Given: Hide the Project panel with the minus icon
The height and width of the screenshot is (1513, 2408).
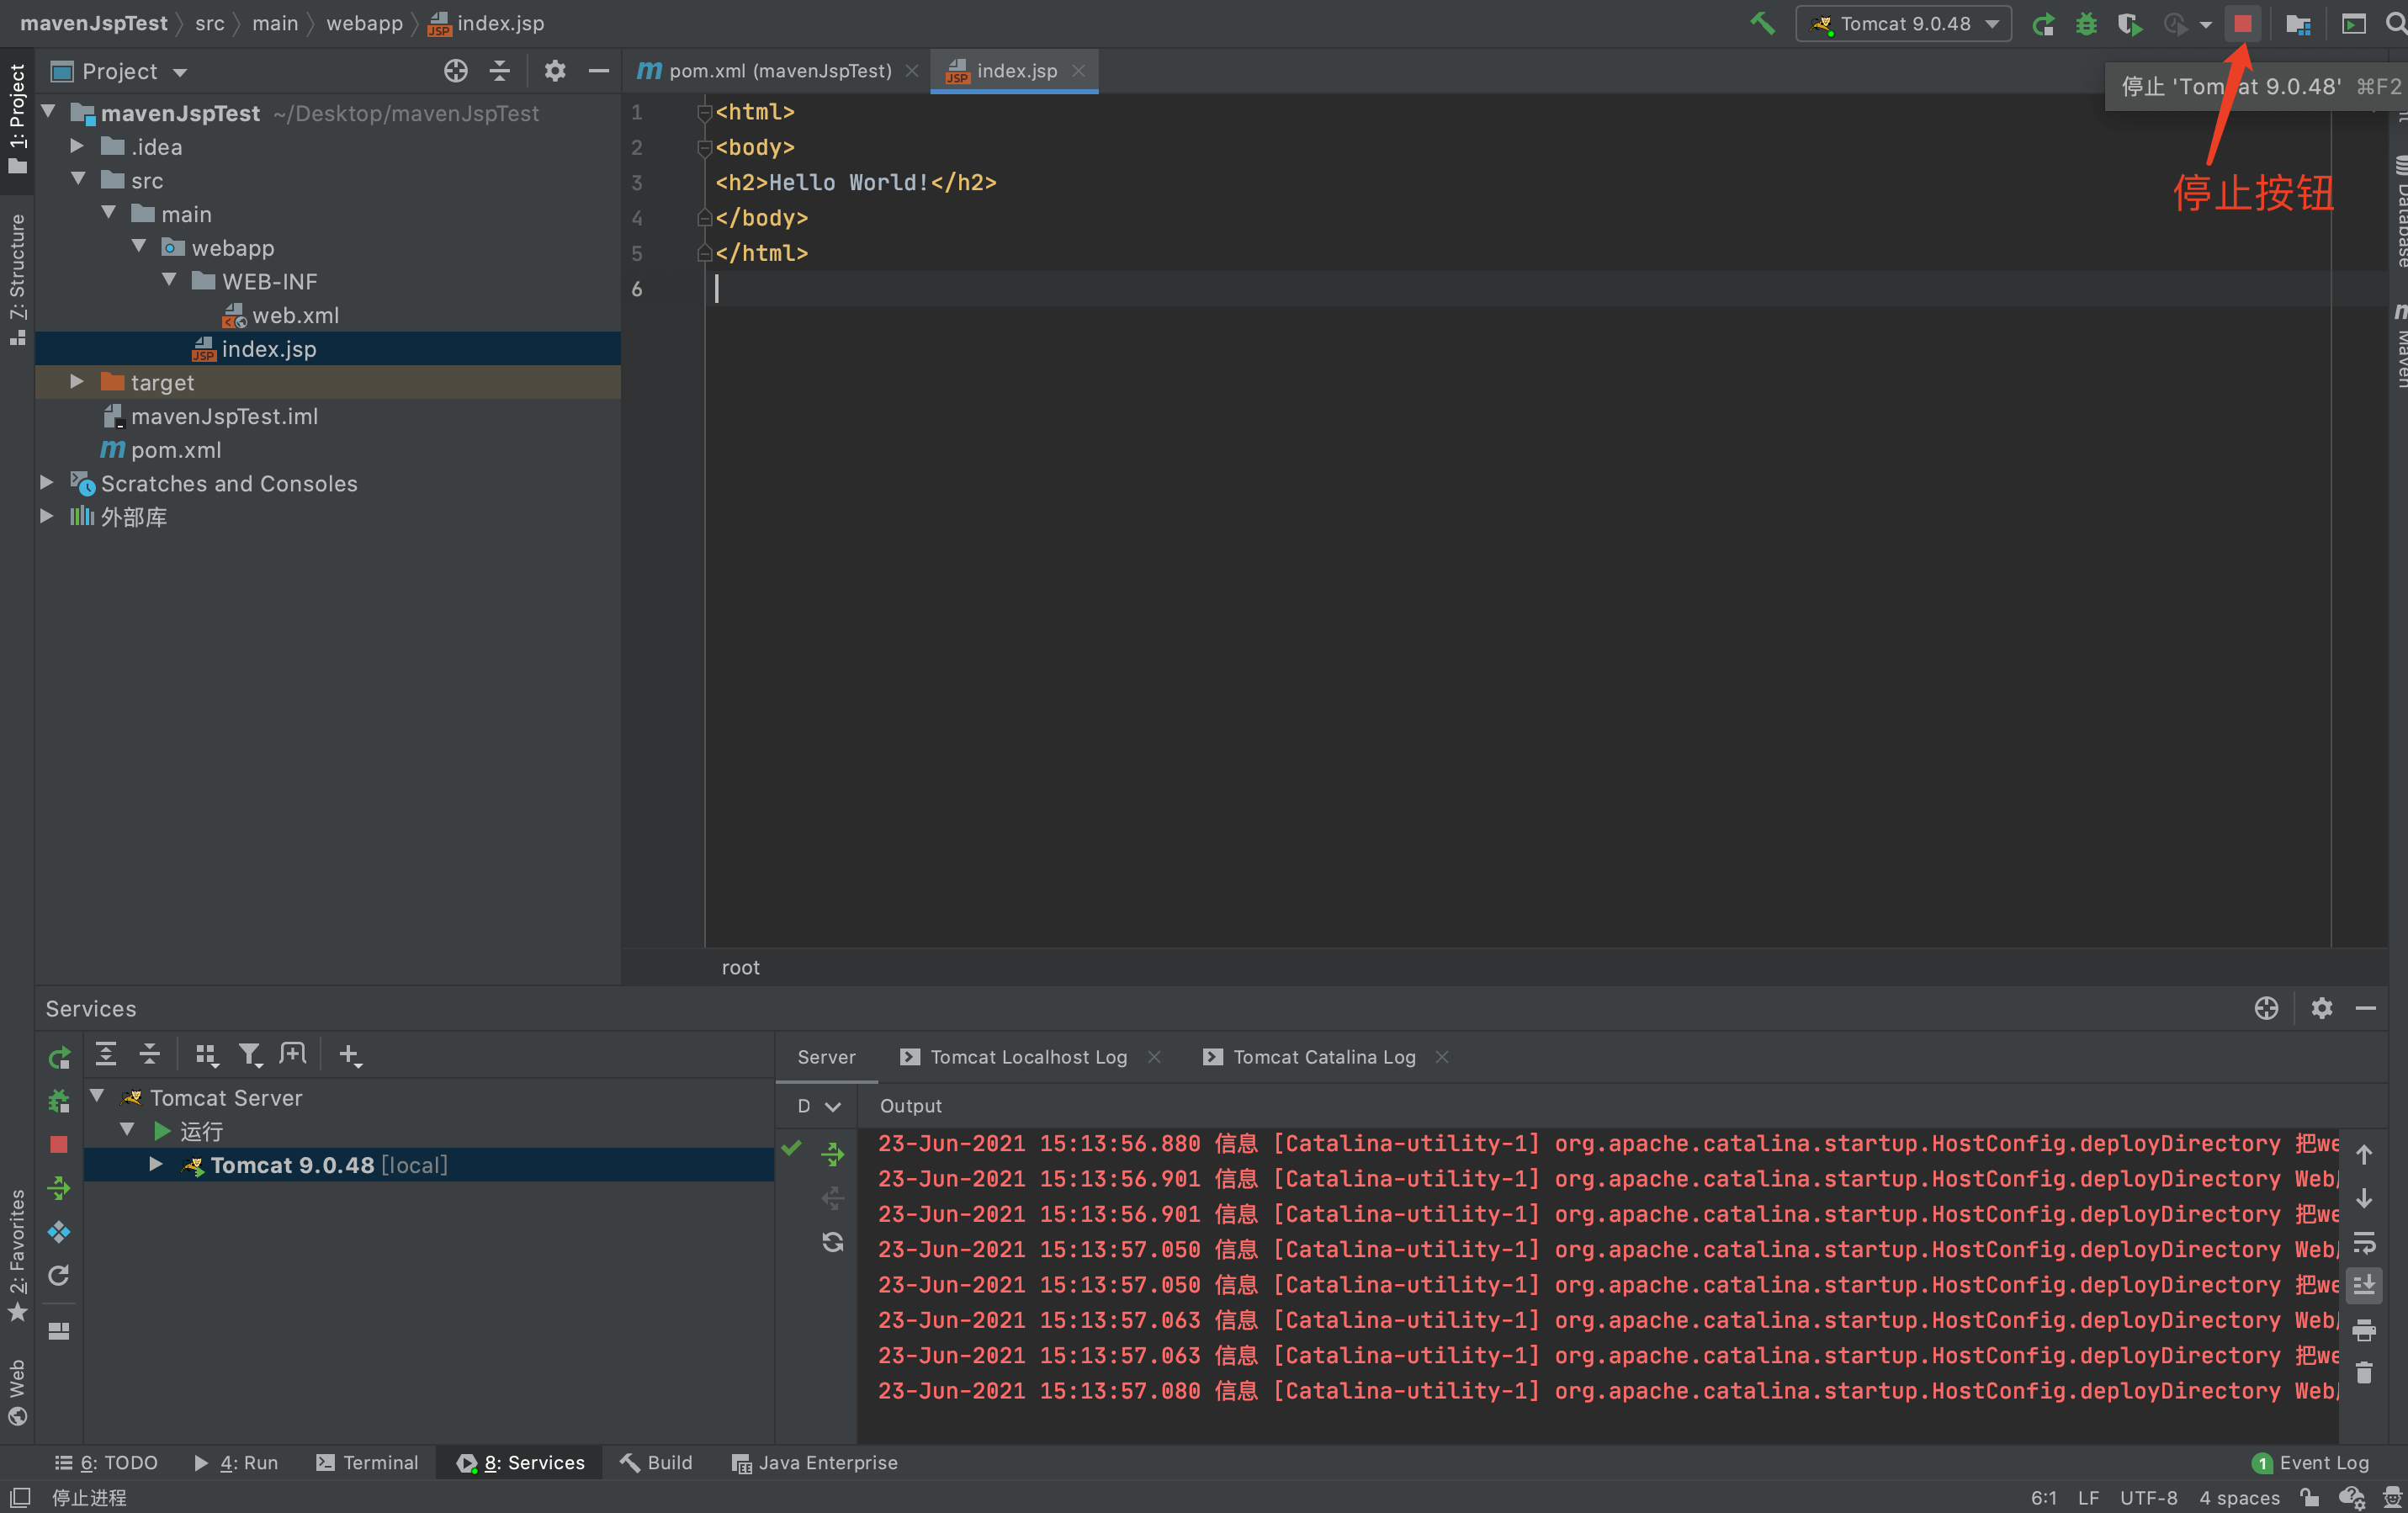Looking at the screenshot, I should pyautogui.click(x=598, y=71).
